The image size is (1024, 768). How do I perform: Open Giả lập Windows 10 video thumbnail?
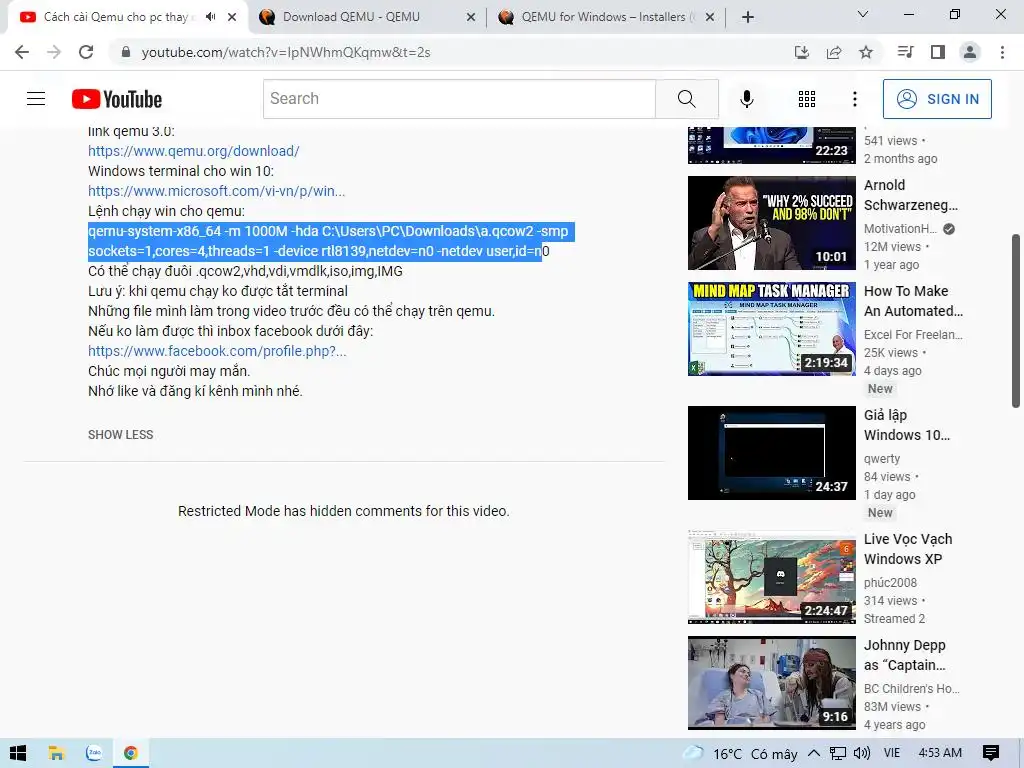click(771, 453)
